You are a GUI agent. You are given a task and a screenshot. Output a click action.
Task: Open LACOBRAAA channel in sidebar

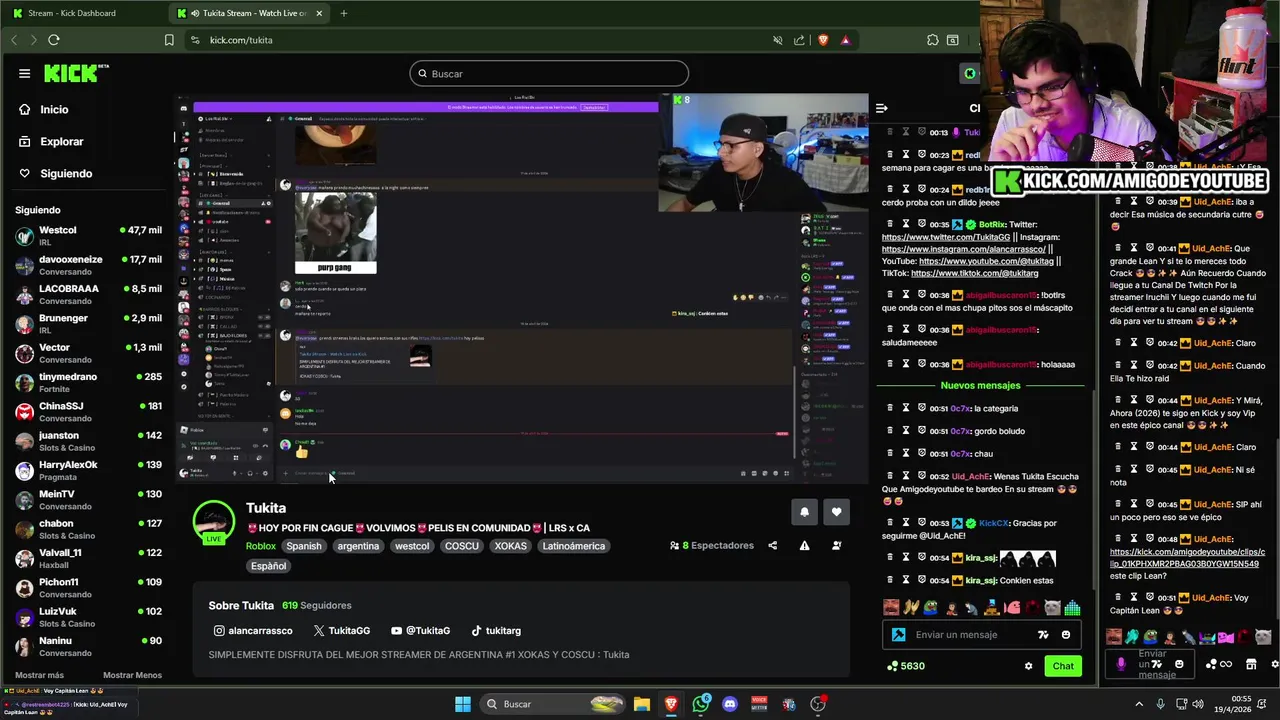(88, 294)
